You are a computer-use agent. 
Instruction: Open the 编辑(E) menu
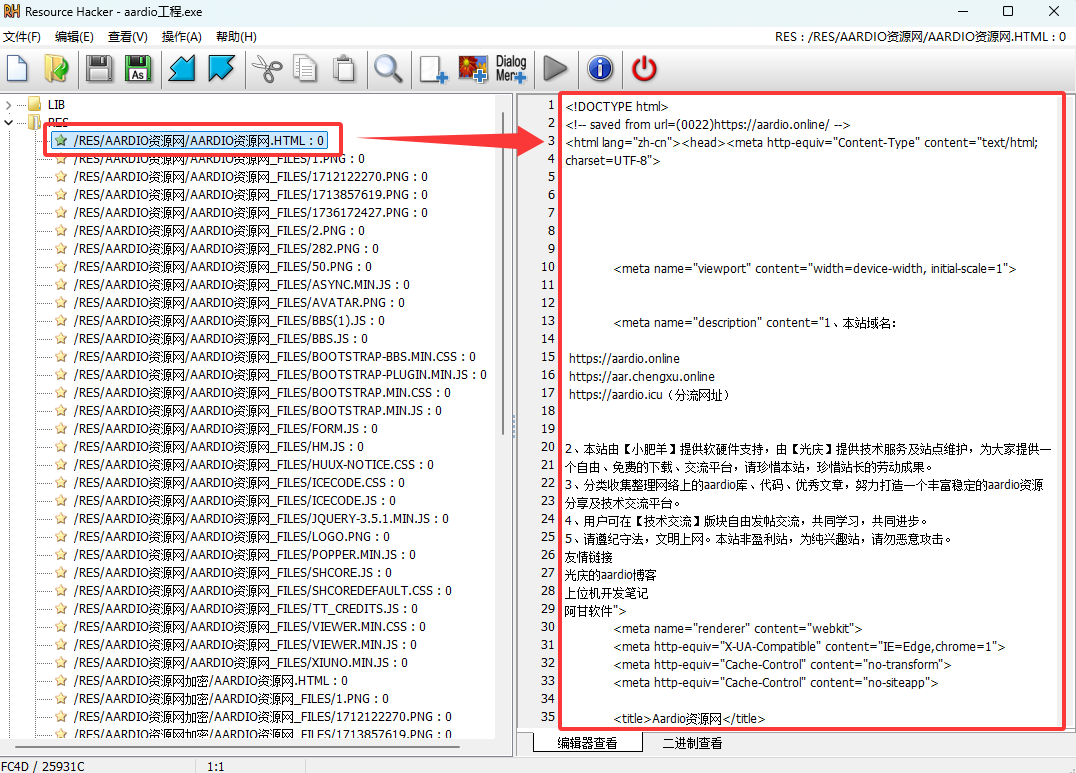[x=74, y=36]
